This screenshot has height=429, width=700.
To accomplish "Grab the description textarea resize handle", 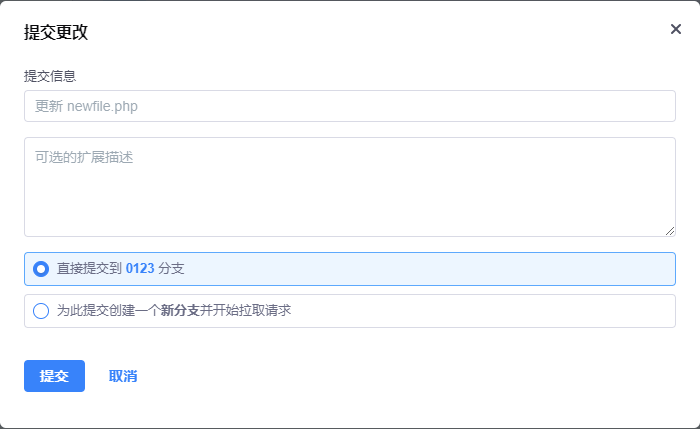I will 670,231.
